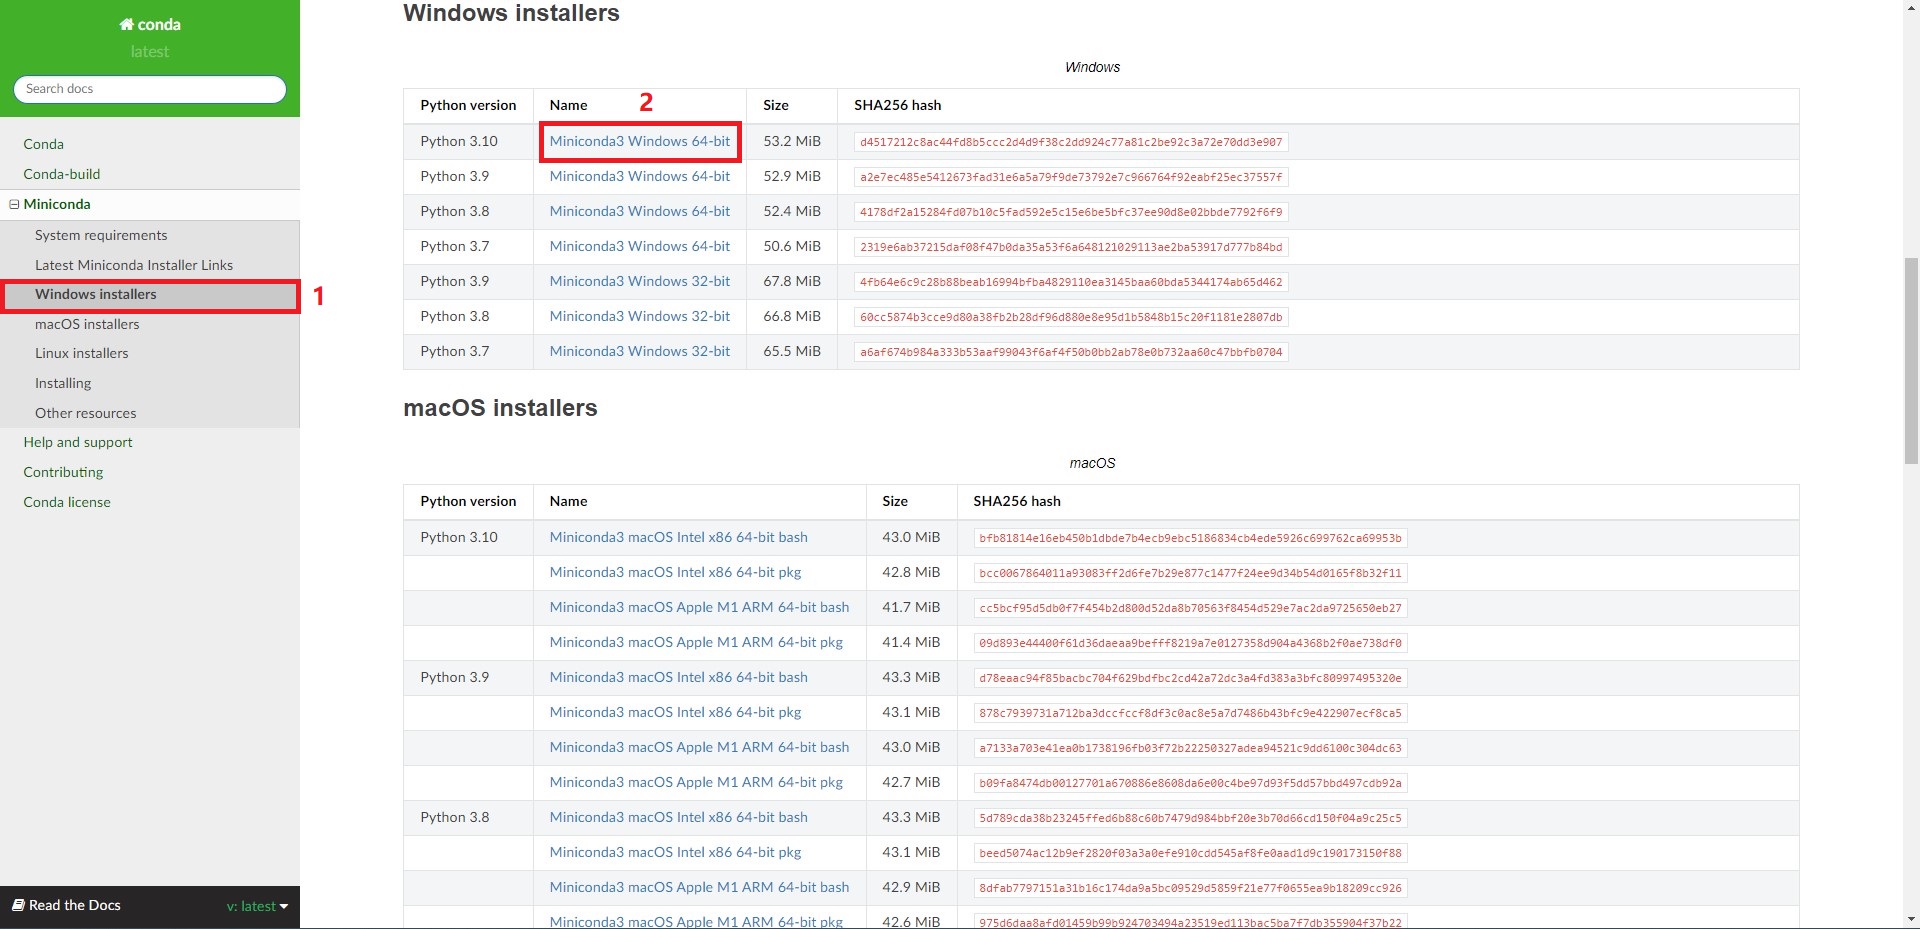Click the hash starting 4178df2a
Image resolution: width=1920 pixels, height=929 pixels.
pos(1071,212)
